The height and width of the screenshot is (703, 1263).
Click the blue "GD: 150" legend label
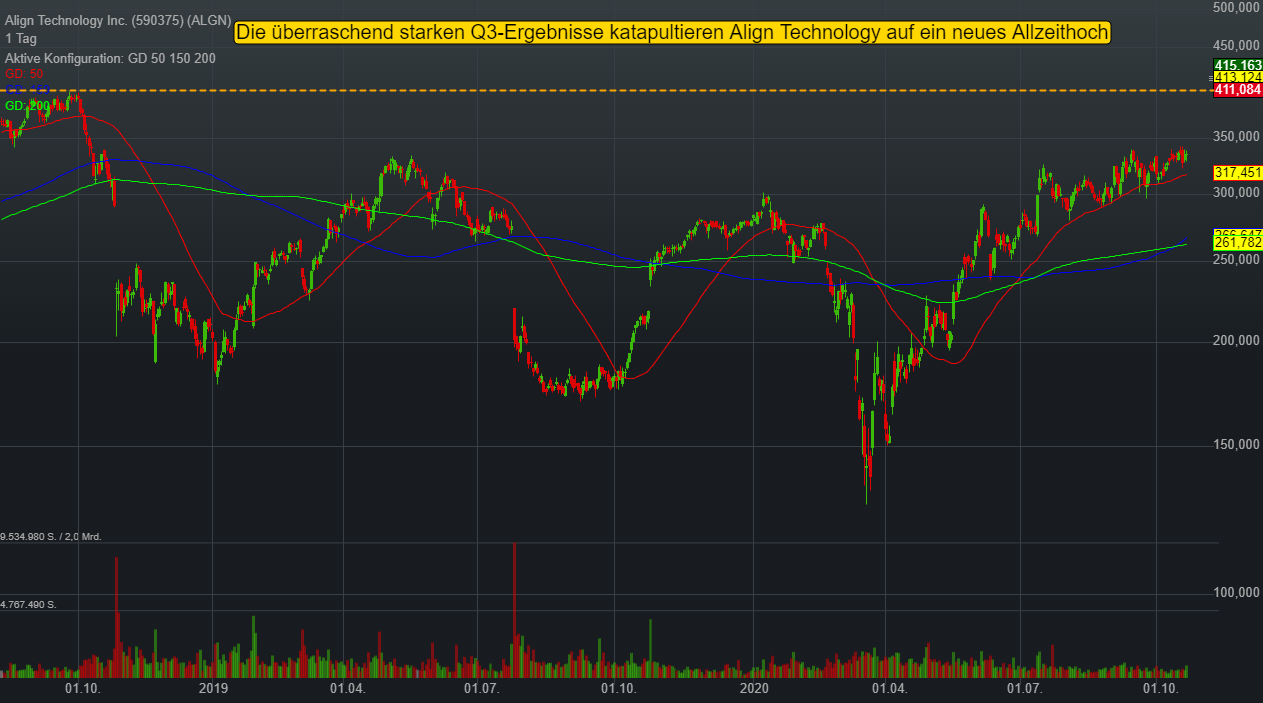tap(28, 90)
